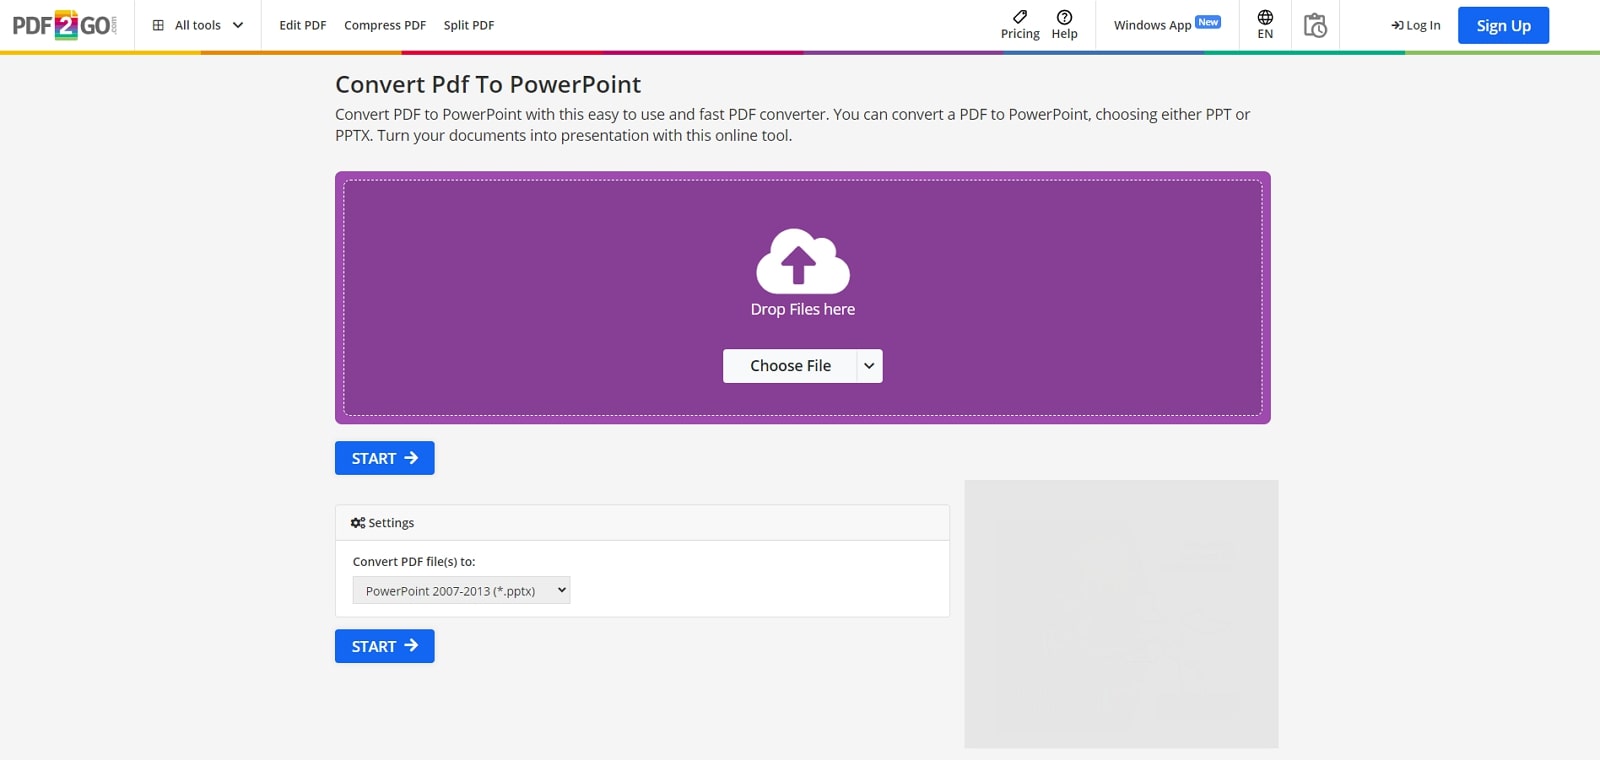Open the Help page
This screenshot has width=1600, height=760.
1065,25
